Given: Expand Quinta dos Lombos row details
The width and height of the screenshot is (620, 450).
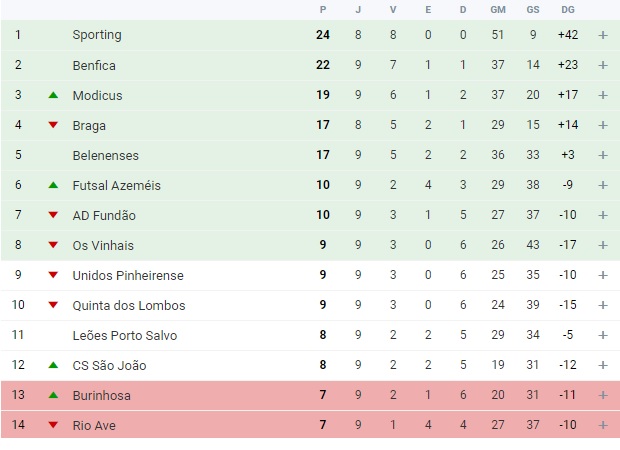Looking at the screenshot, I should pos(603,305).
